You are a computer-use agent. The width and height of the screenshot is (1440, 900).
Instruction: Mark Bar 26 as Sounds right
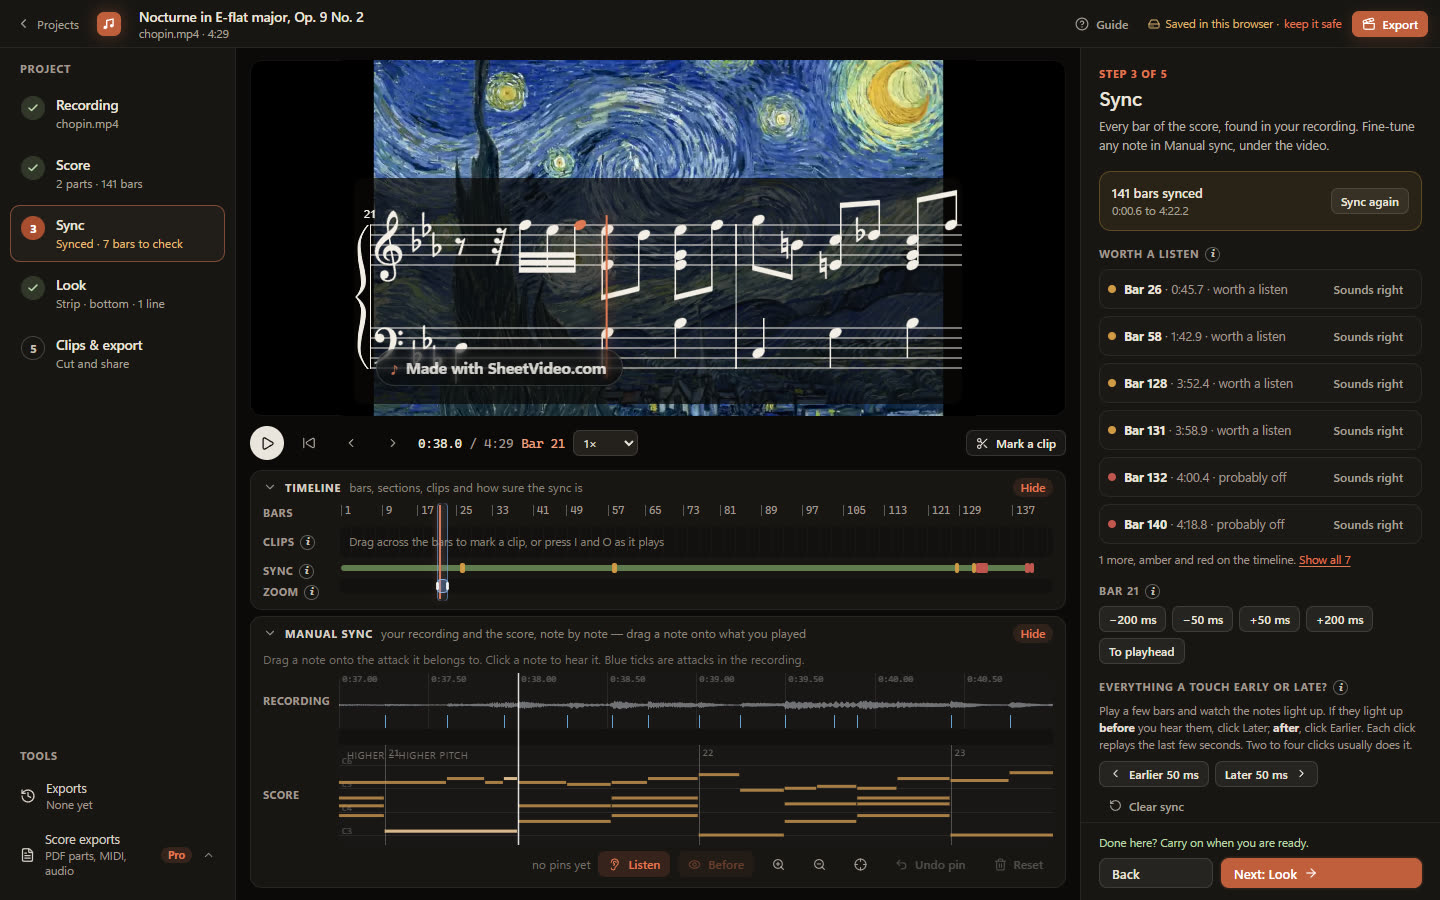coord(1368,290)
